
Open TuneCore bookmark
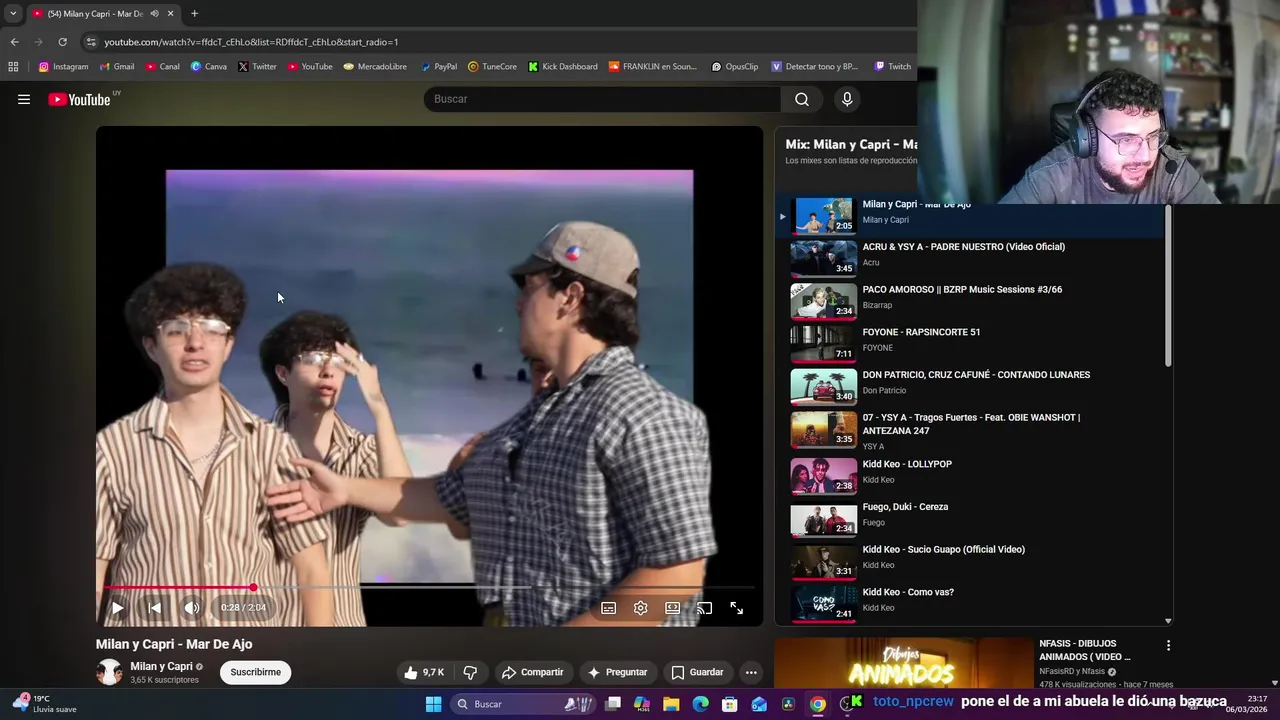pos(492,67)
